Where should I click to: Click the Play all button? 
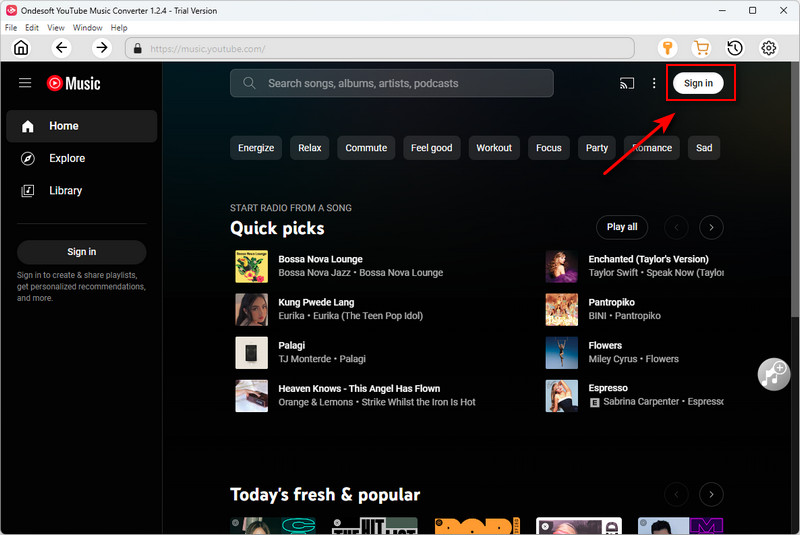(622, 227)
